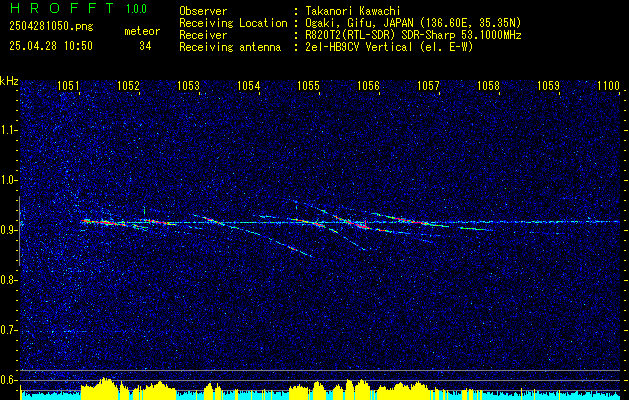The width and height of the screenshot is (629, 400).
Task: Click the version number 1.0.0
Action: (136, 9)
